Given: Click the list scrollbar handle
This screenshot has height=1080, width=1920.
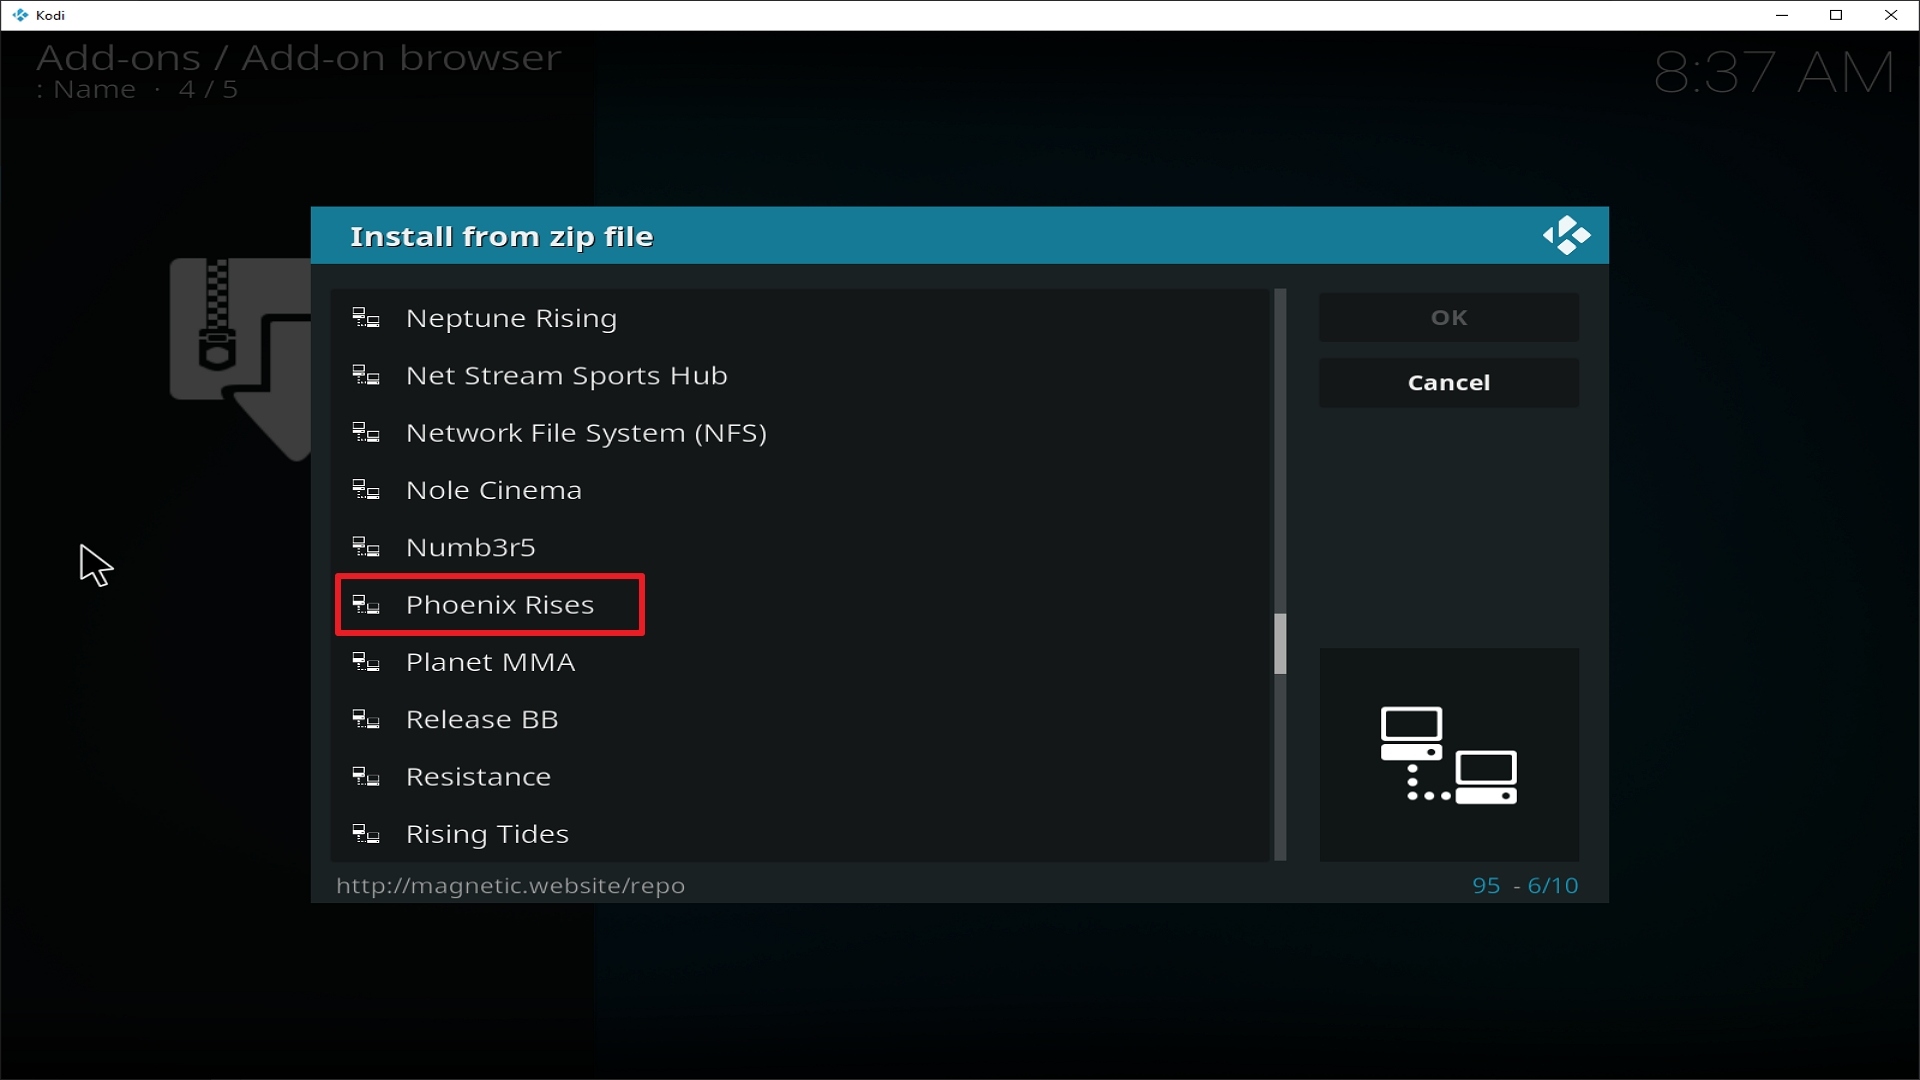Looking at the screenshot, I should [1280, 644].
